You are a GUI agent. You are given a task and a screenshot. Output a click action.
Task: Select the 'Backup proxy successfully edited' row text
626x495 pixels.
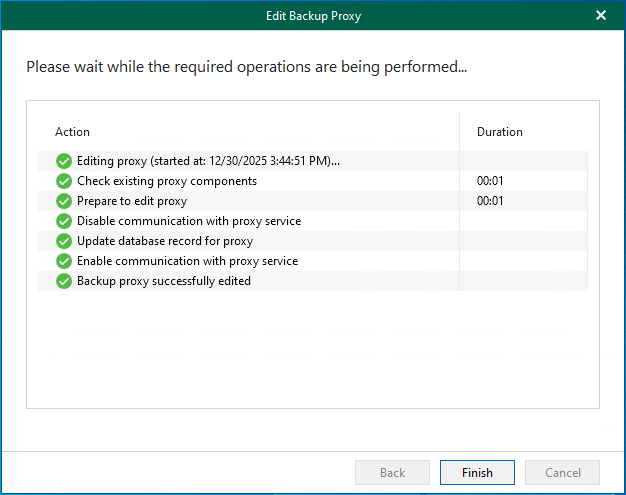(x=164, y=281)
